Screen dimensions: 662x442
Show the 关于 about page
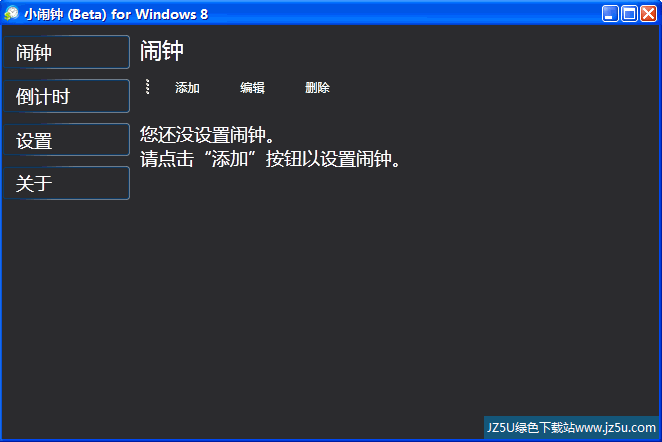click(x=67, y=183)
